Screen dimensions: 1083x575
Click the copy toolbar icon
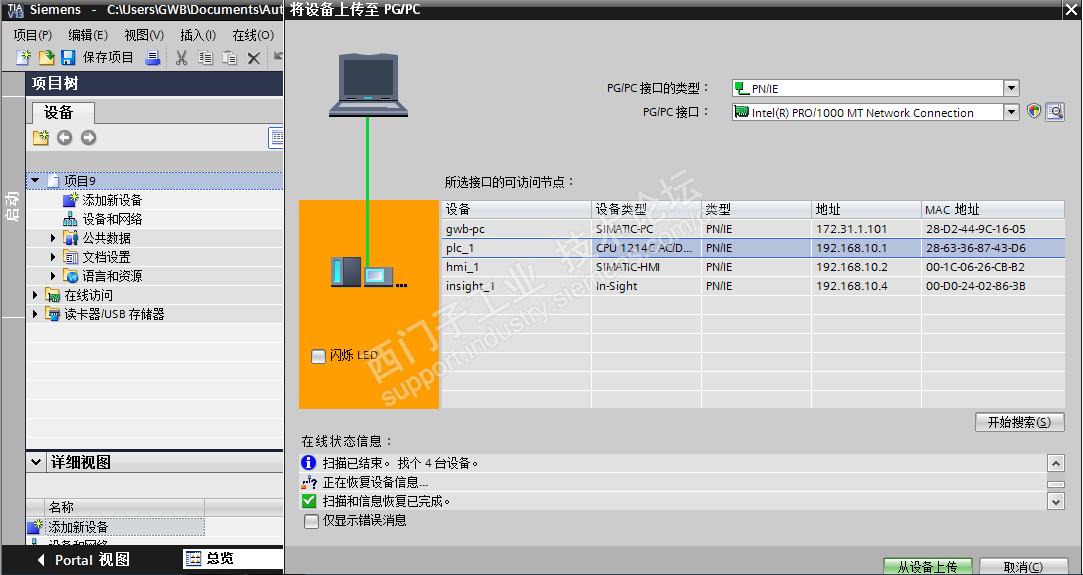[x=205, y=57]
